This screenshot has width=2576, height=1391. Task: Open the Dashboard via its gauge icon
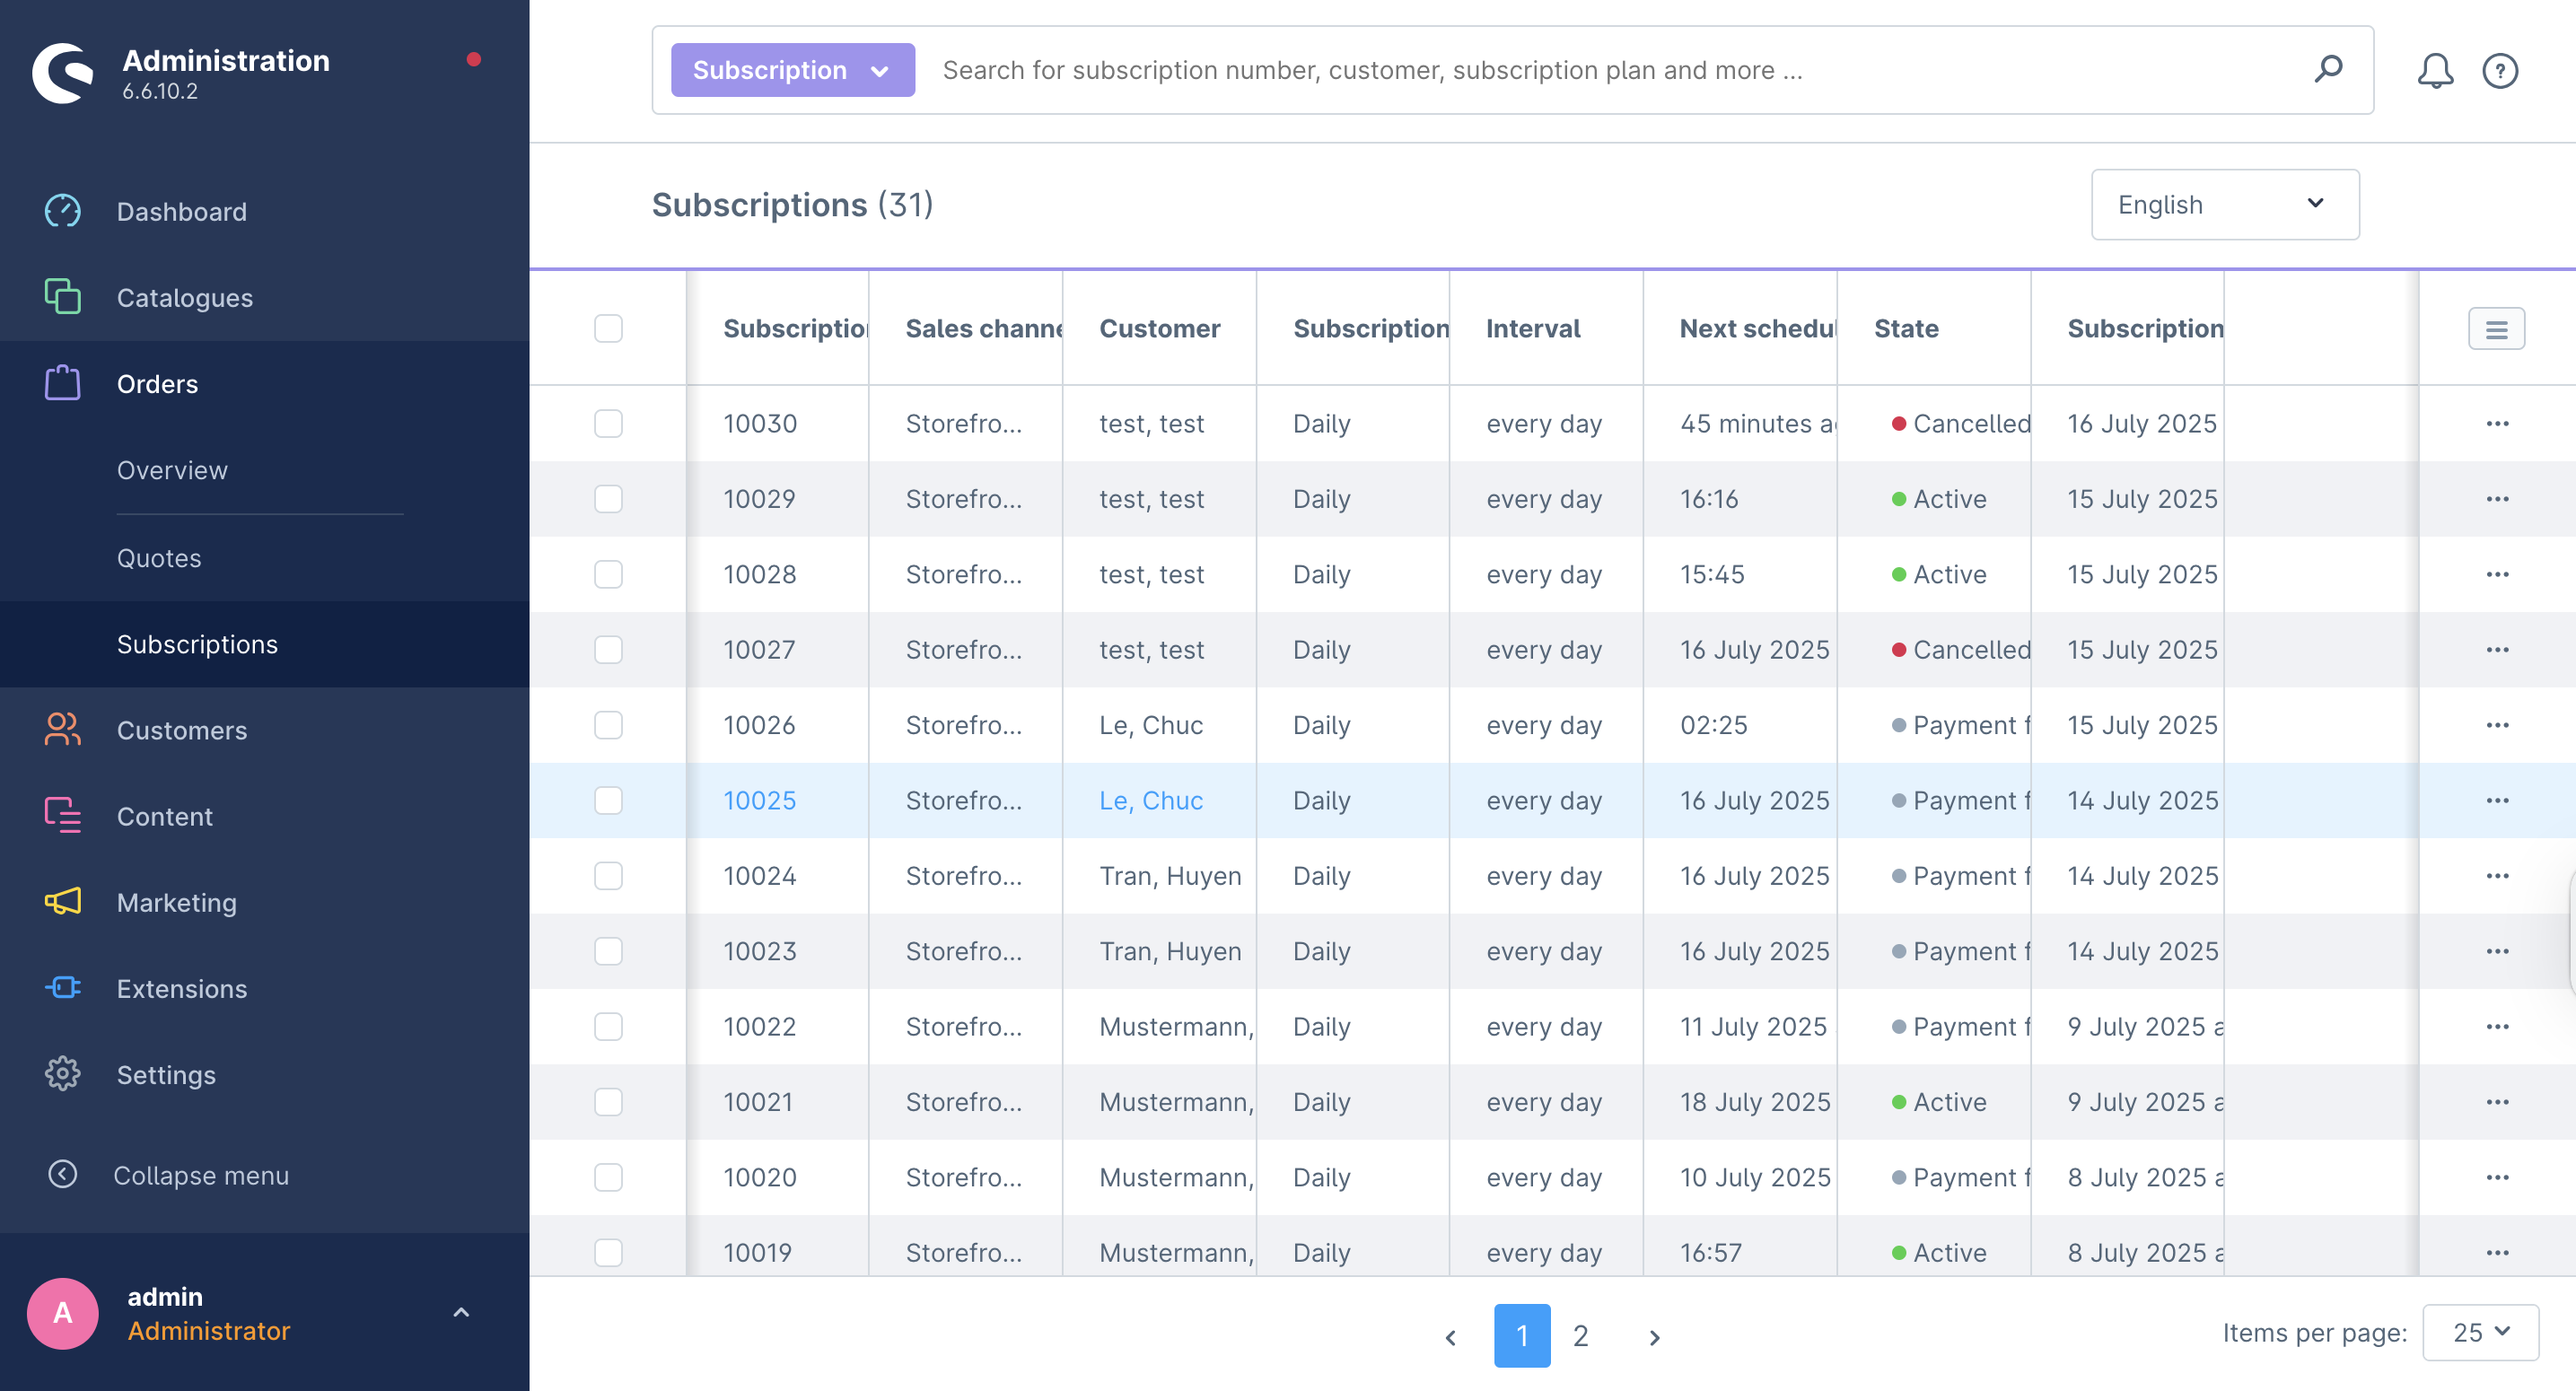tap(62, 211)
